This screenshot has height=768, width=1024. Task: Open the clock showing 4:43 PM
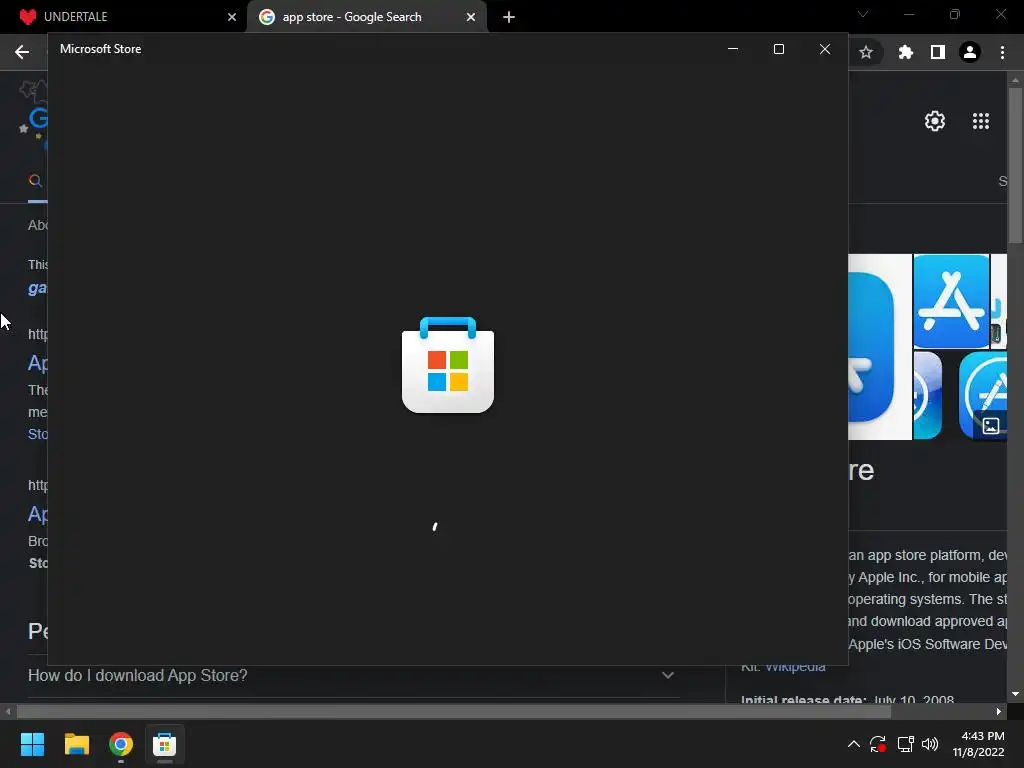point(978,744)
